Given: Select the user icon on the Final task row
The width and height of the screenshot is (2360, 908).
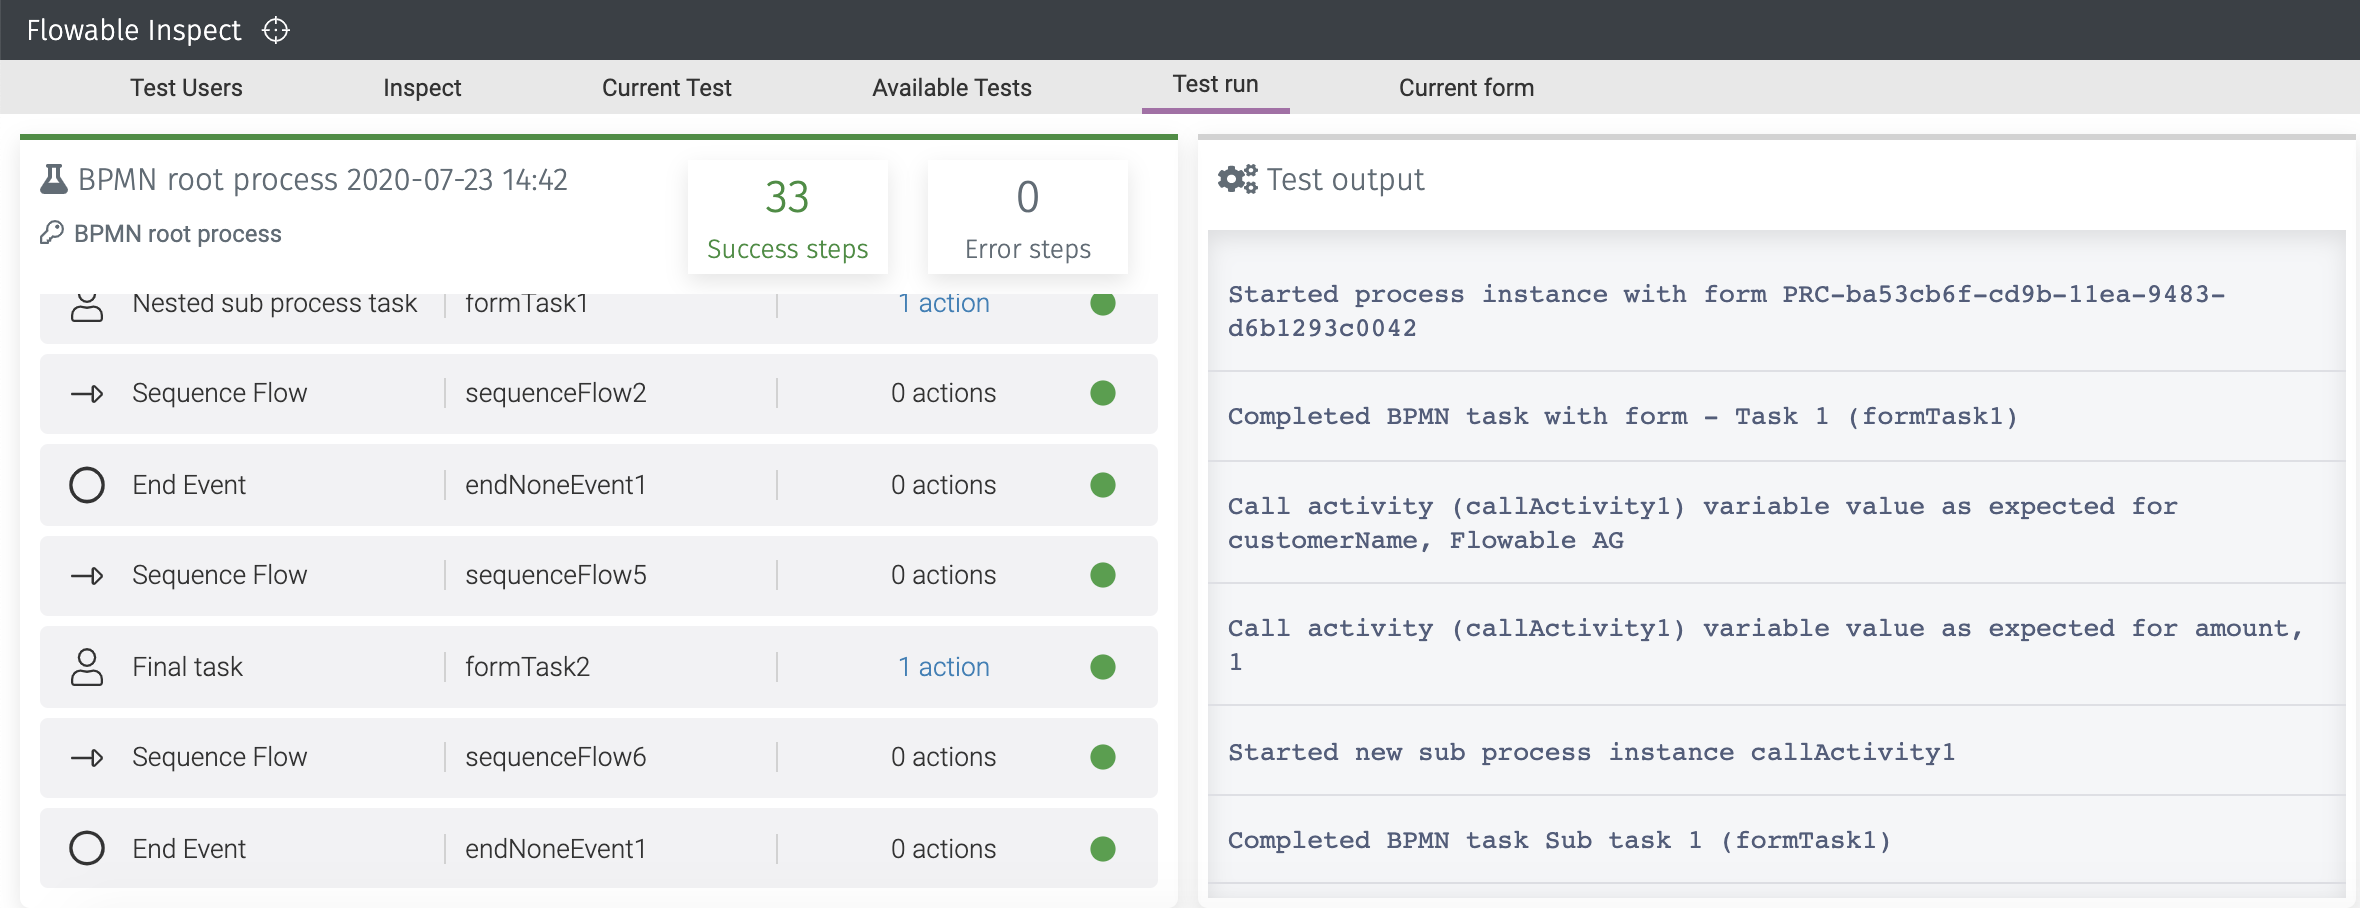Looking at the screenshot, I should tap(89, 666).
